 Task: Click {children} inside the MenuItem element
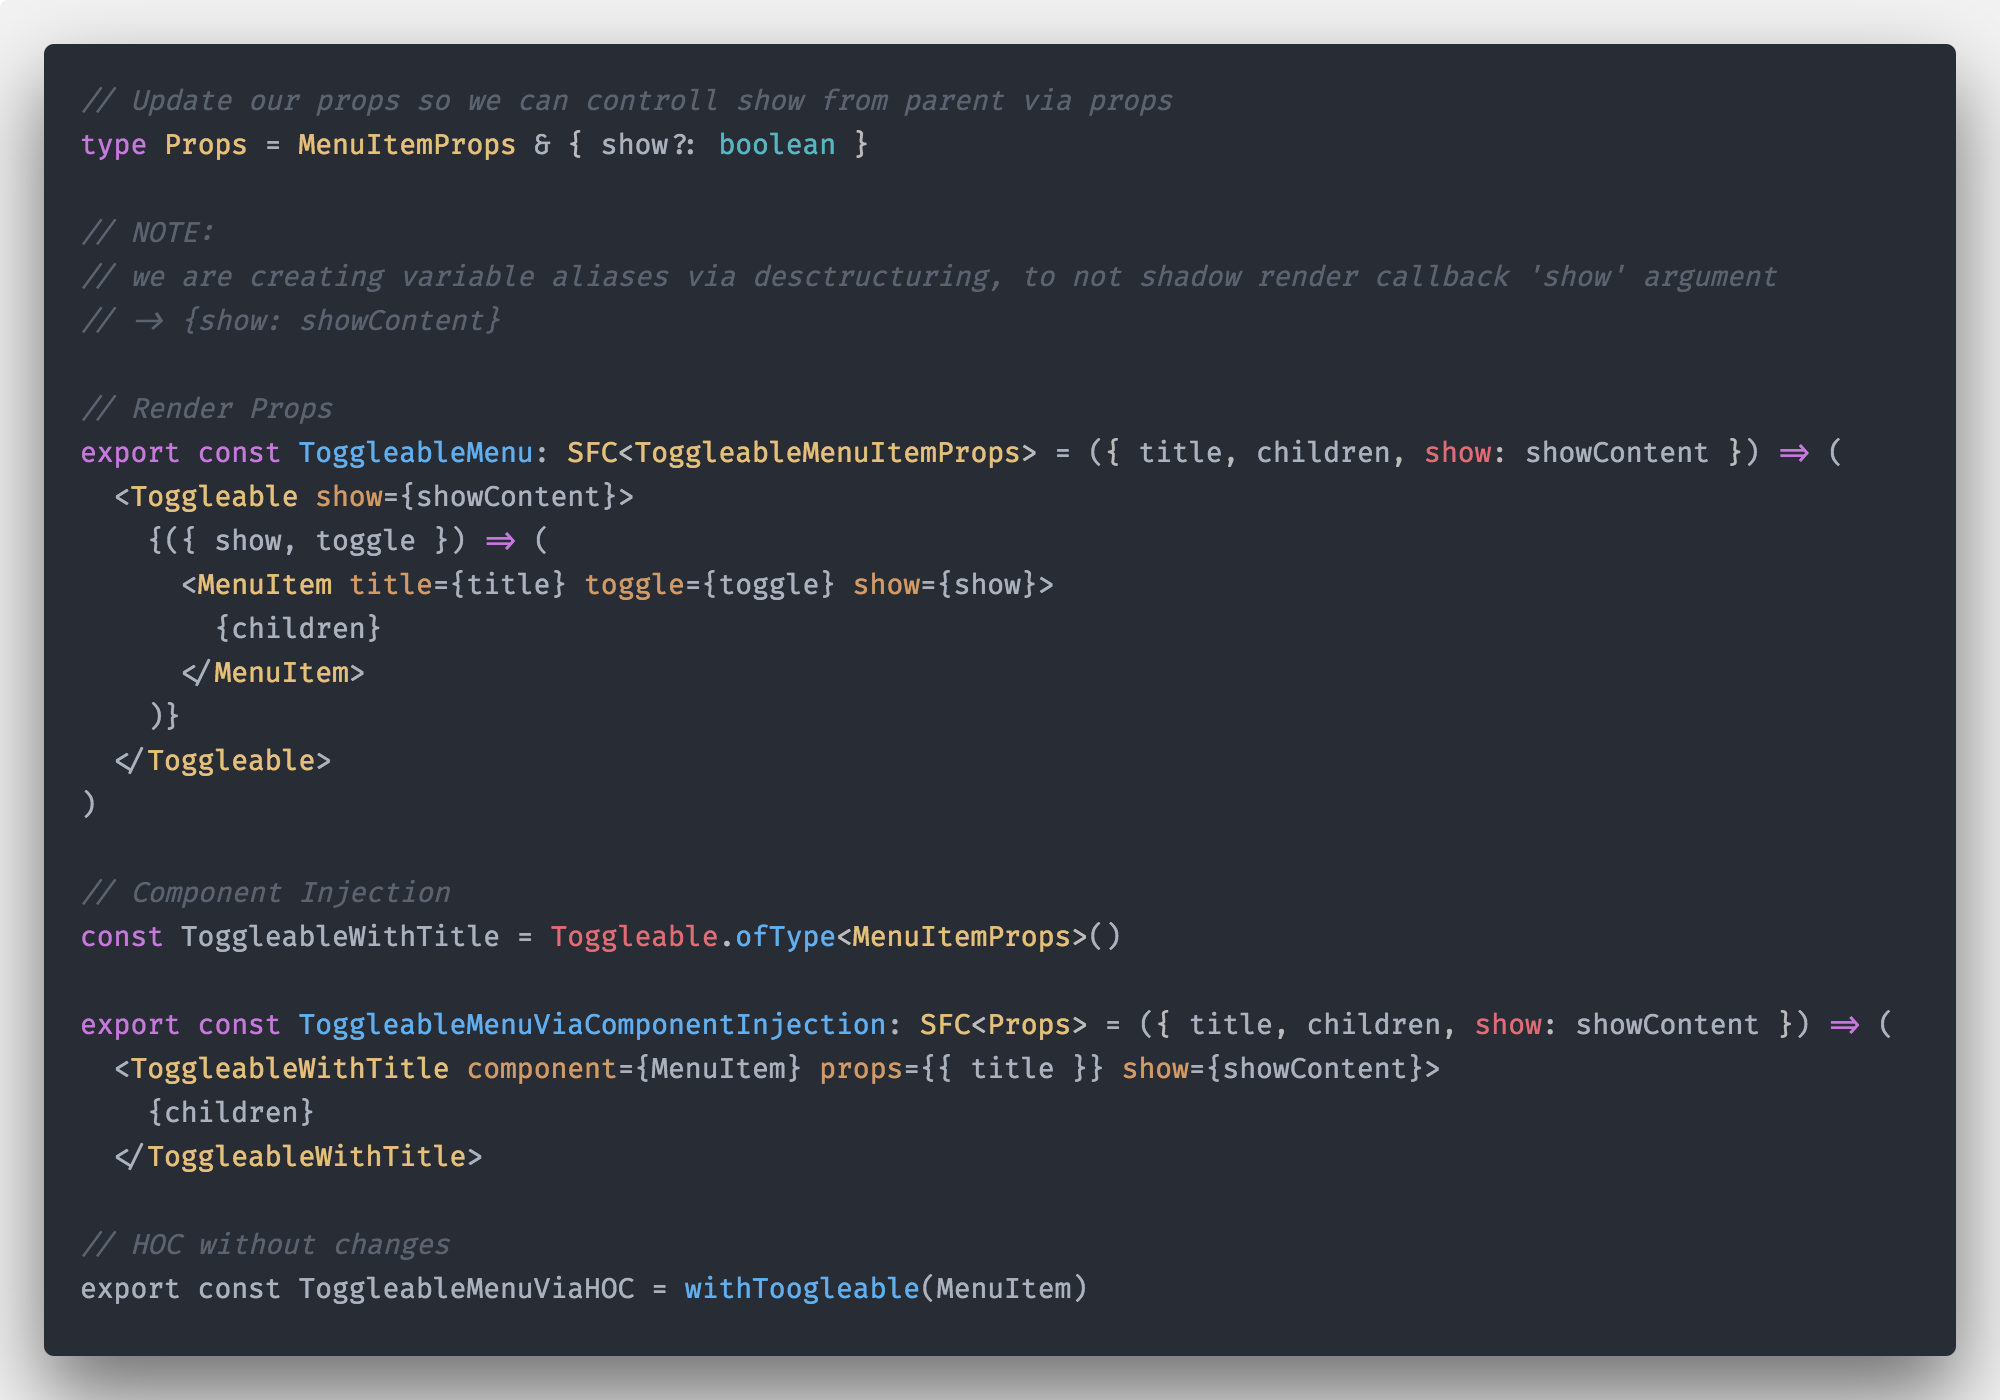click(x=298, y=629)
